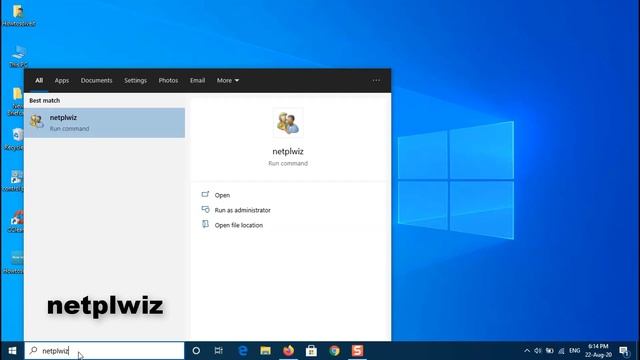The width and height of the screenshot is (640, 360).
Task: Expand the More search filter dropdown
Action: [228, 80]
